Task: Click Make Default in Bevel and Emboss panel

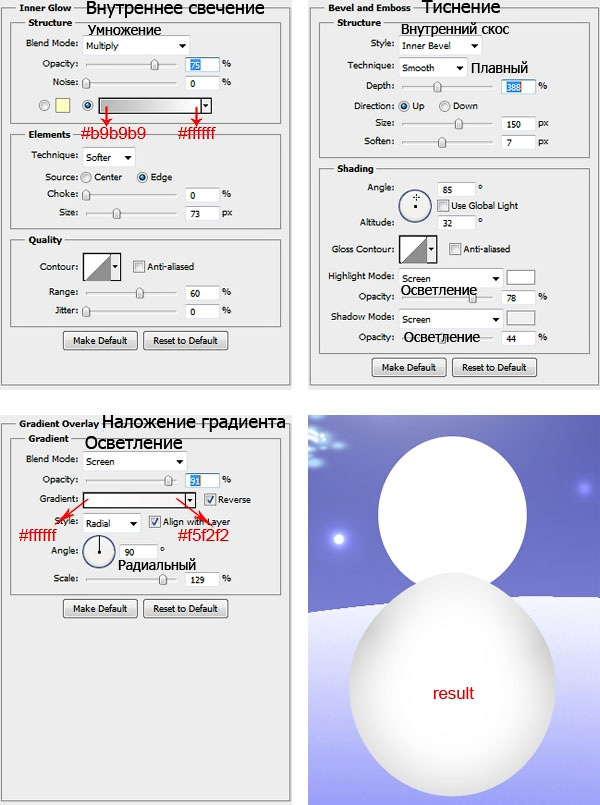Action: point(409,368)
